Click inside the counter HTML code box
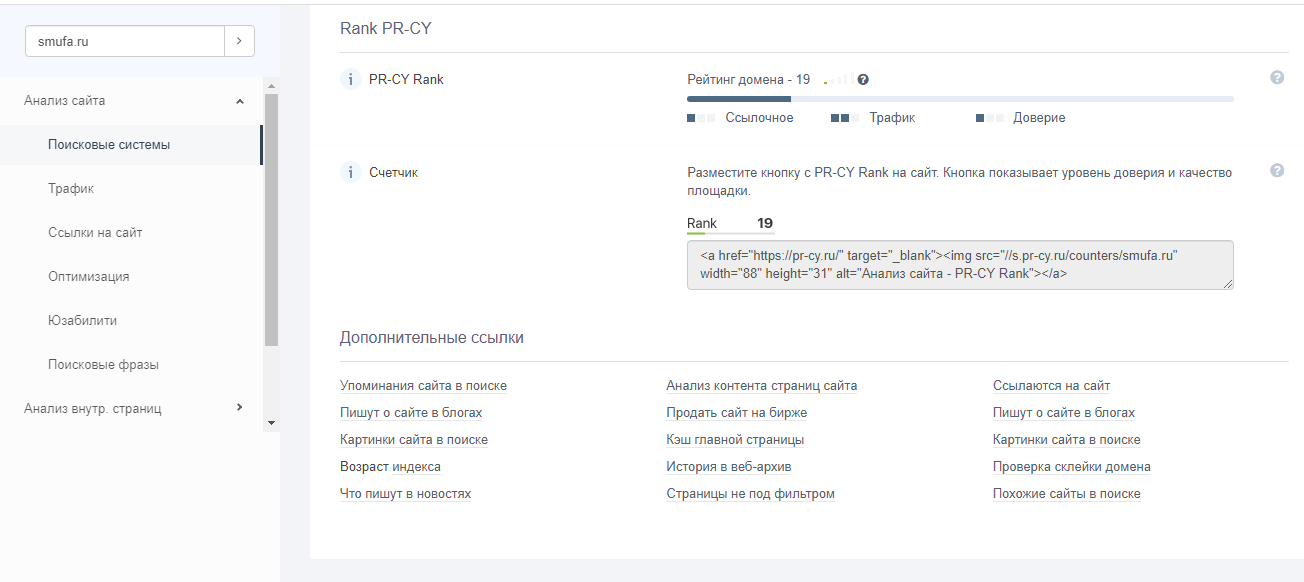 coord(960,265)
